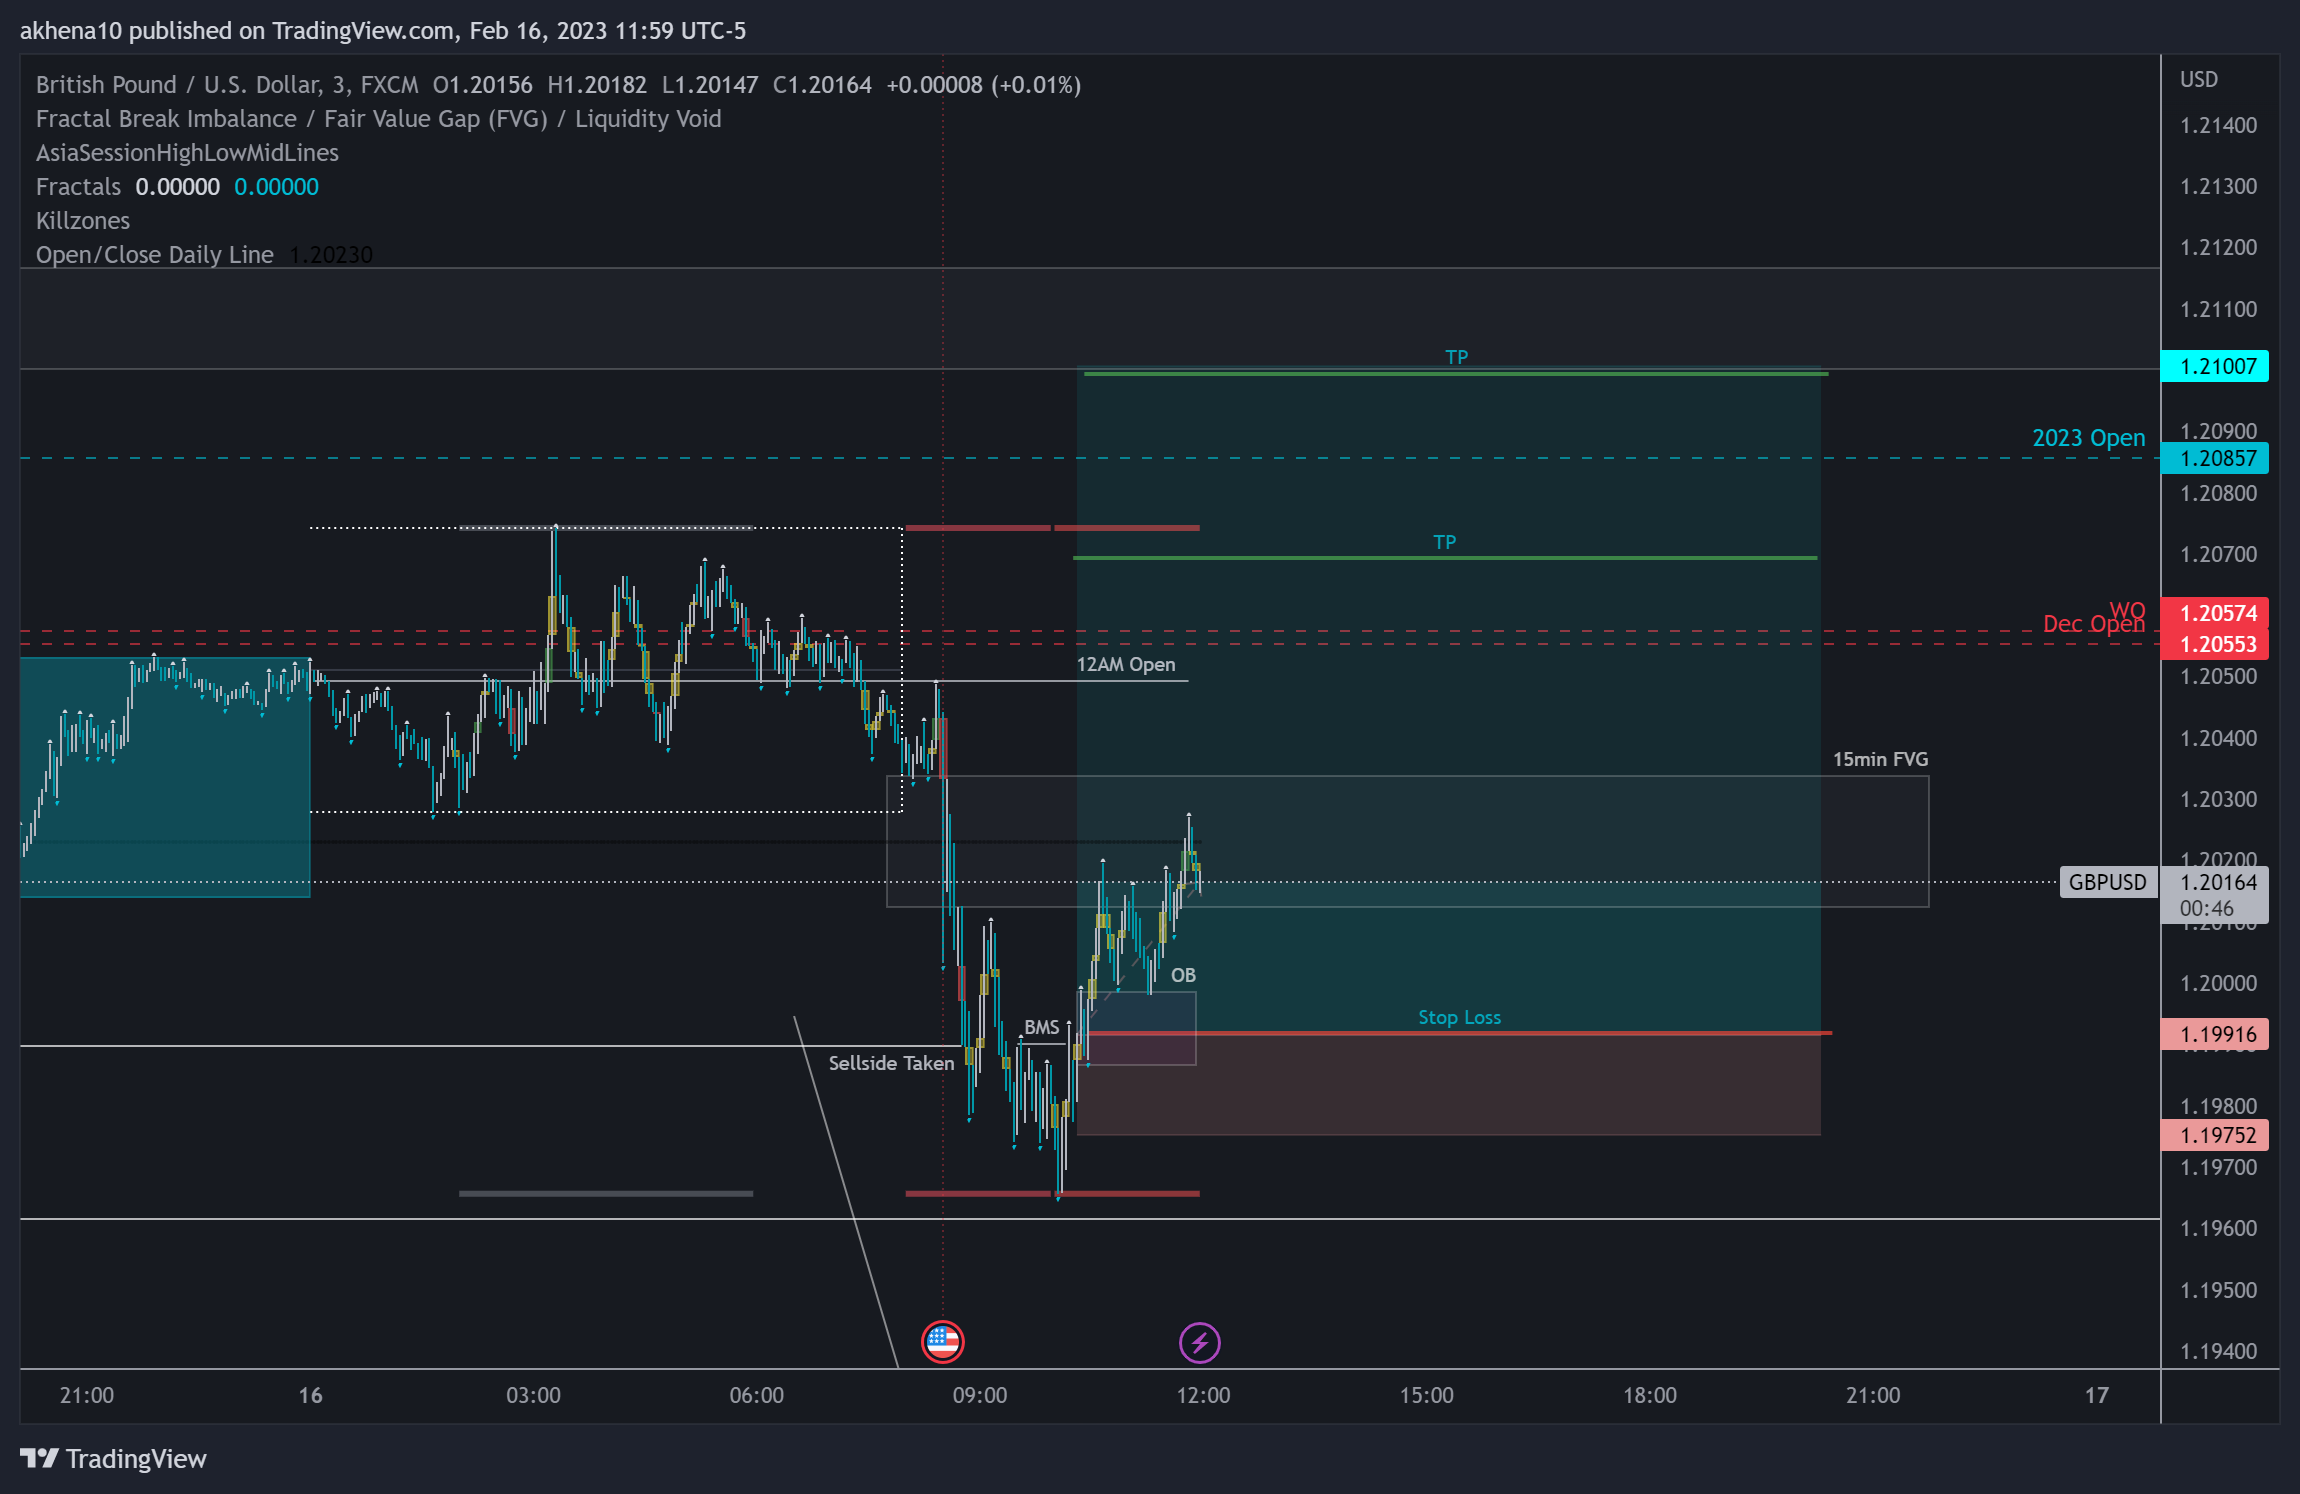2300x1494 pixels.
Task: Click the 1.21007 cyan price tag
Action: (x=2214, y=366)
